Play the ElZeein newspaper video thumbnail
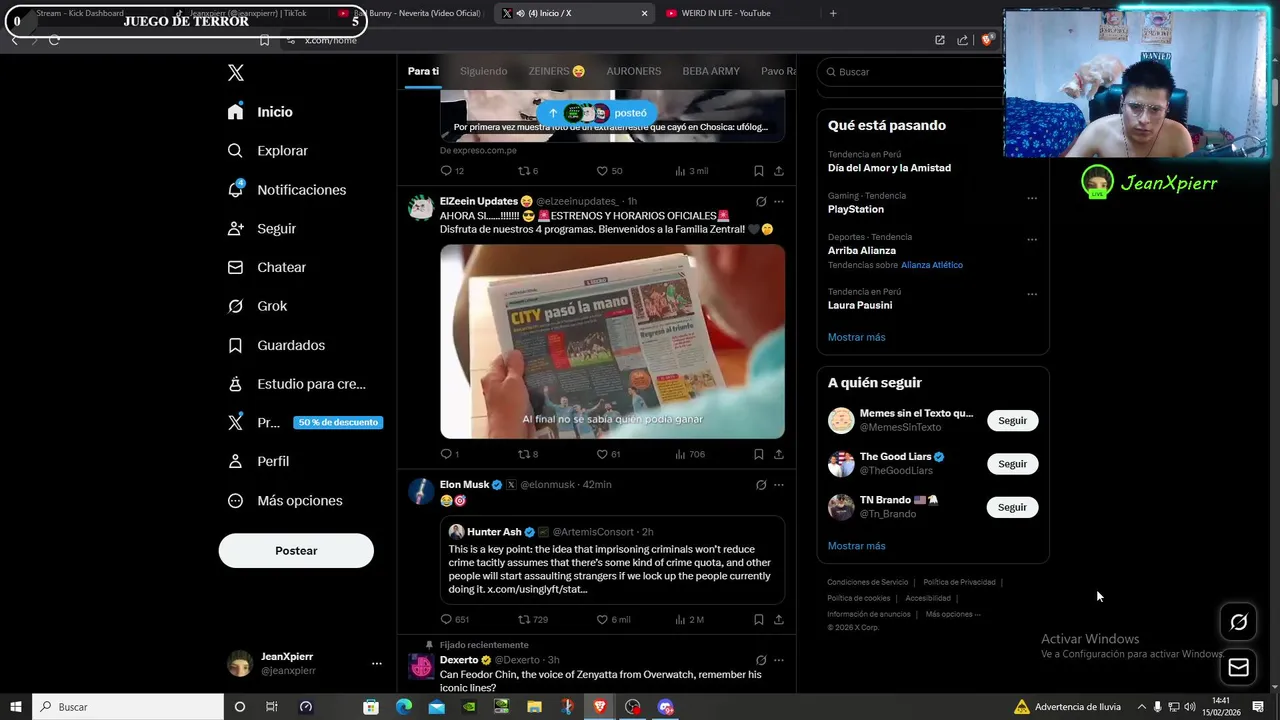 pyautogui.click(x=612, y=341)
